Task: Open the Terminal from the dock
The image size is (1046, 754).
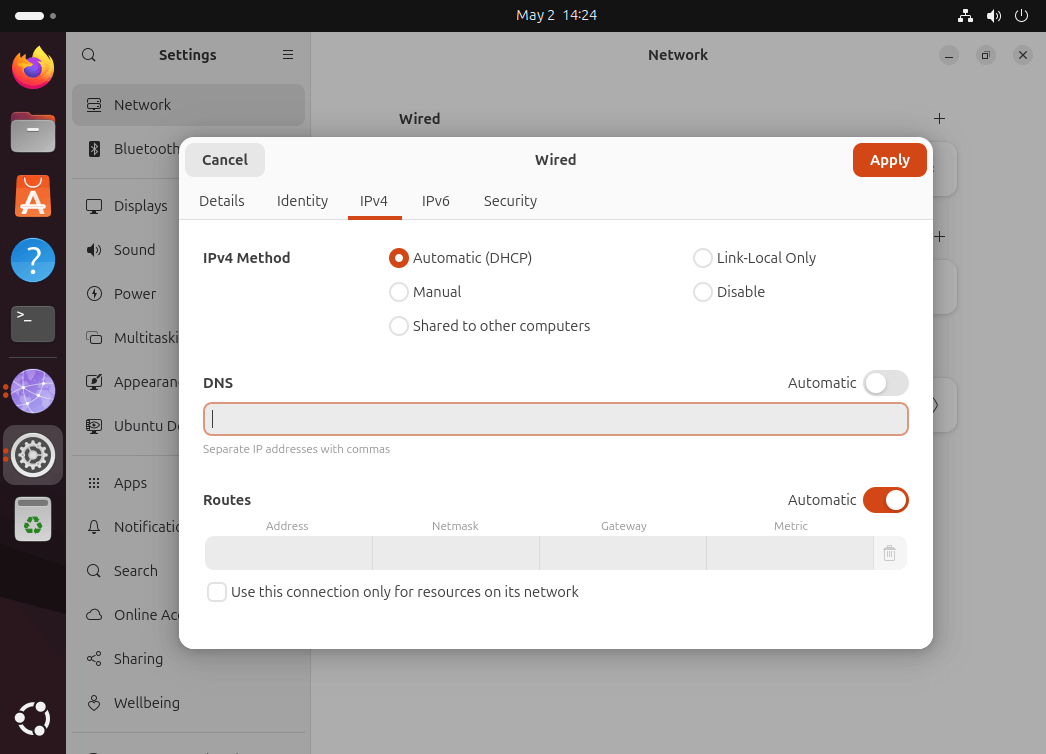Action: coord(33,323)
